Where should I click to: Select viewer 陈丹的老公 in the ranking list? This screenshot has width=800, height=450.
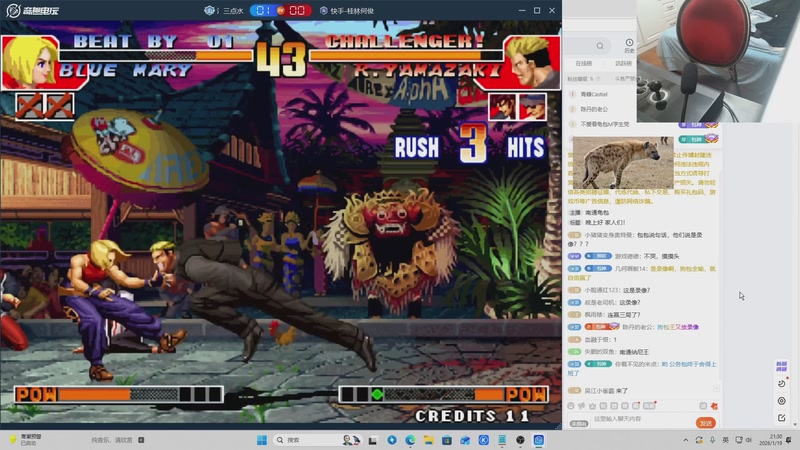(594, 109)
